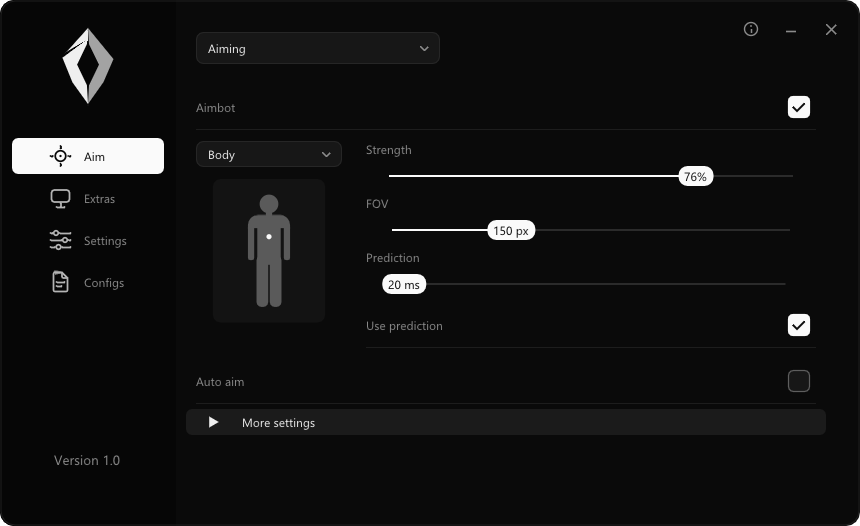Uncheck the Use prediction checkbox
The width and height of the screenshot is (860, 526).
coord(799,325)
